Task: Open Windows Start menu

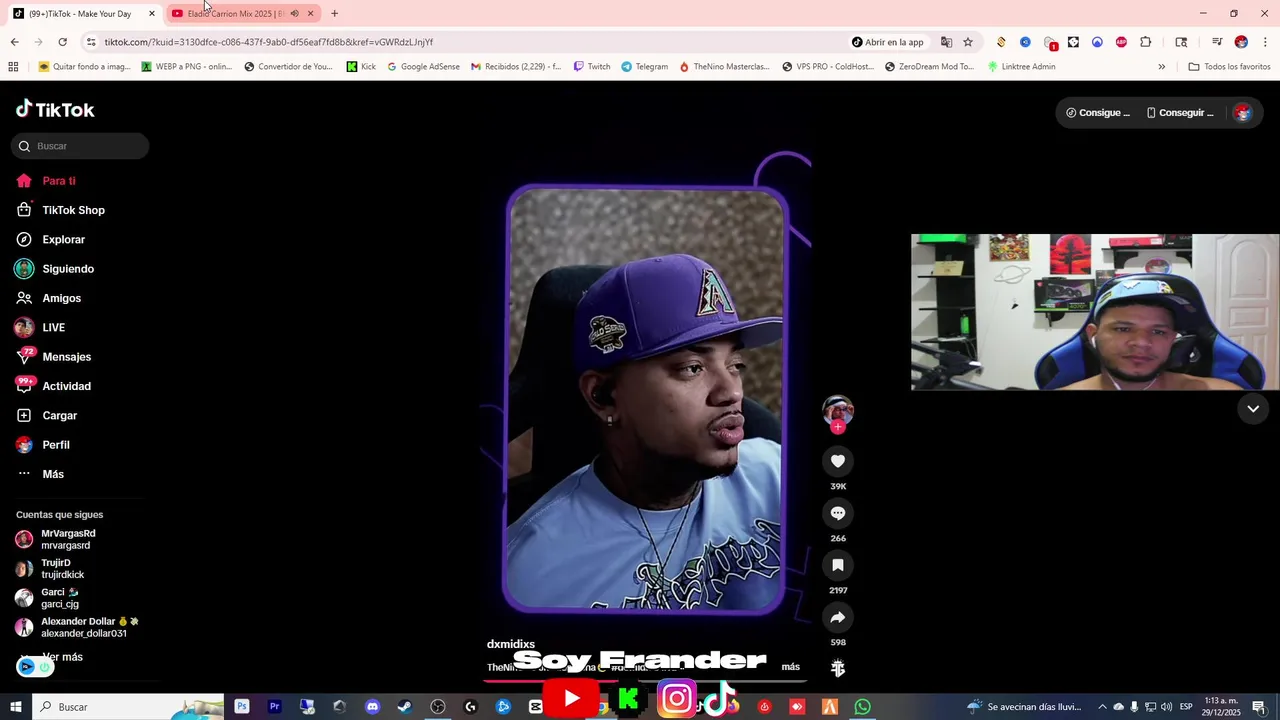Action: pos(15,707)
